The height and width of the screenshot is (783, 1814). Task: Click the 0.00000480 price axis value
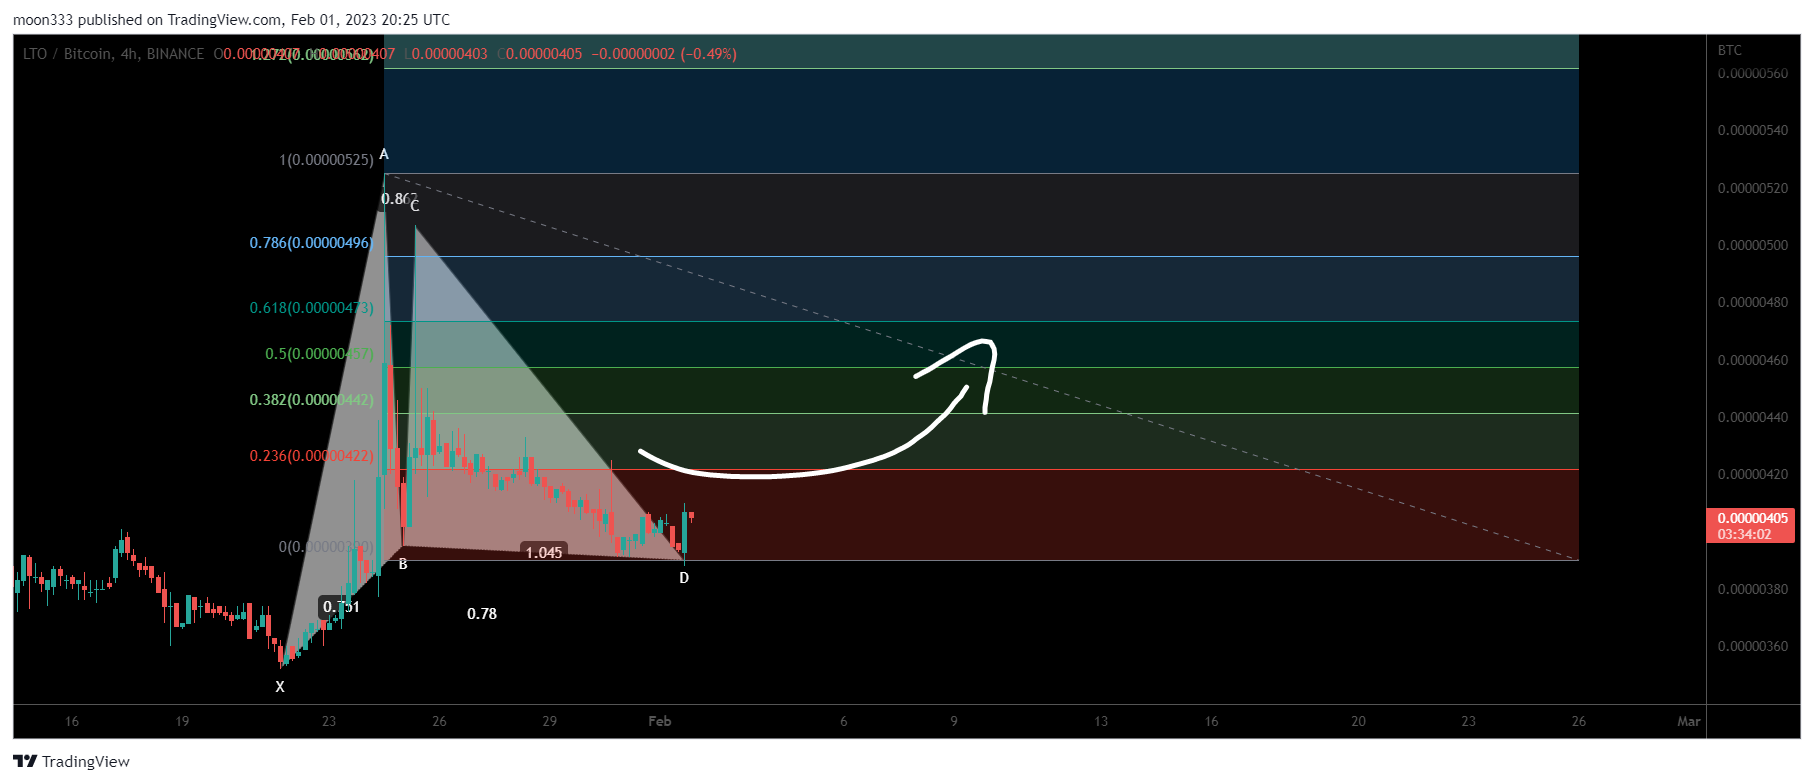pos(1752,302)
